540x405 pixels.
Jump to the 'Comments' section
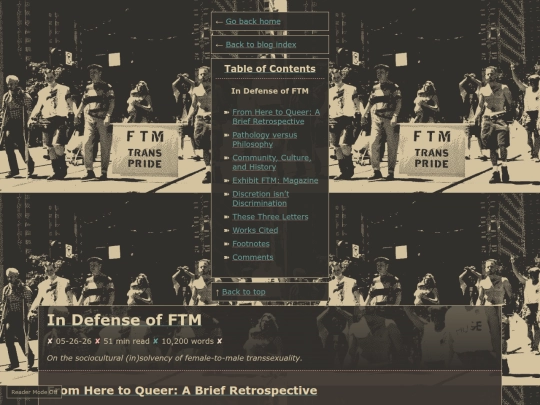(x=252, y=257)
